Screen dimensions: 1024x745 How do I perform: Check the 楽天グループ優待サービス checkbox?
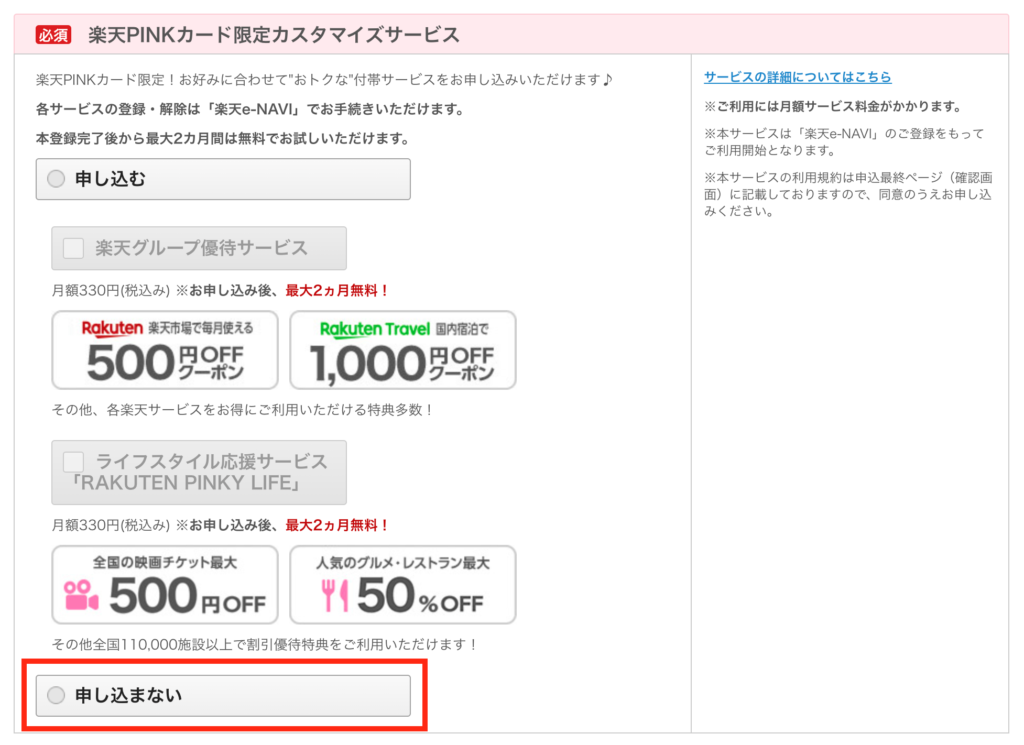(73, 248)
